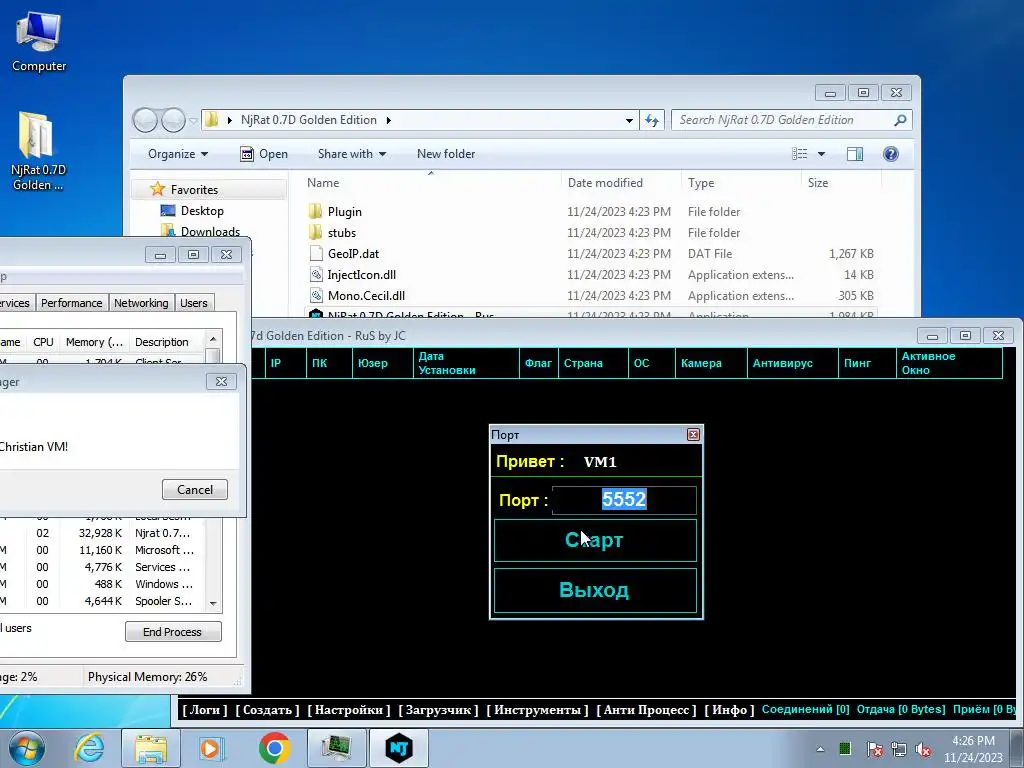Open Explorer help question mark icon
1024x768 pixels.
(891, 154)
